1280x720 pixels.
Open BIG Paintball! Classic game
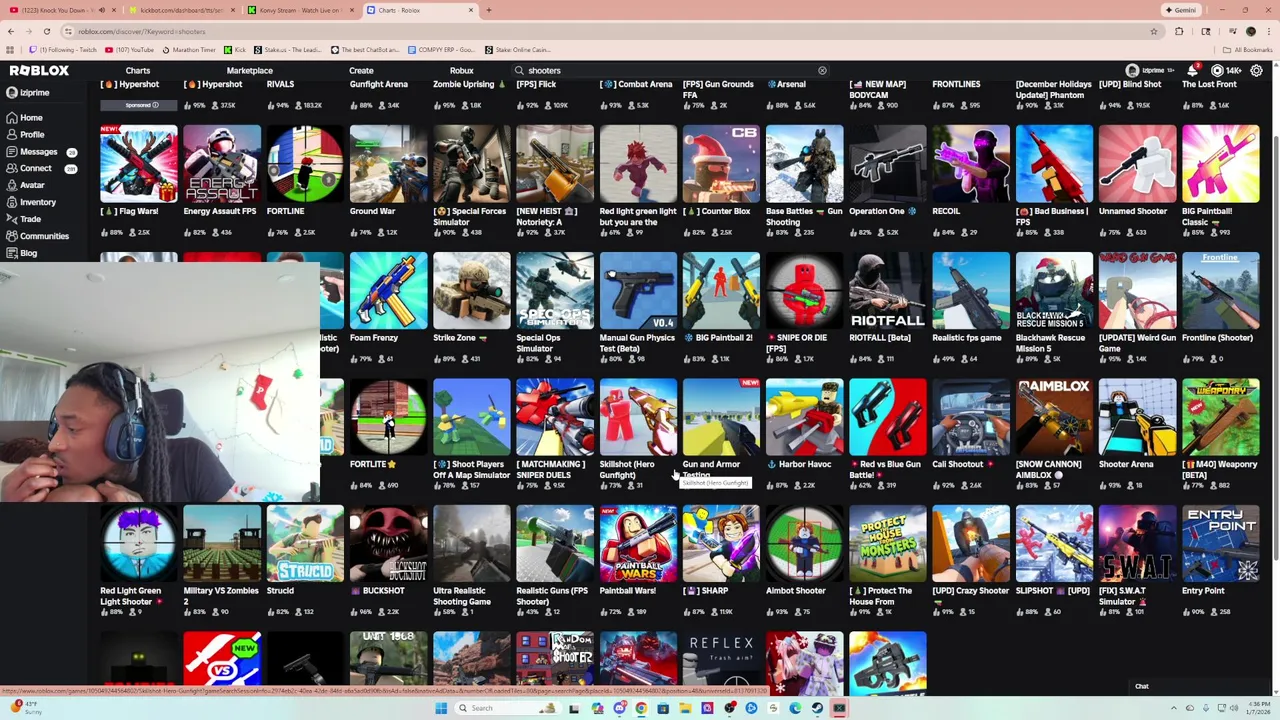point(1220,164)
